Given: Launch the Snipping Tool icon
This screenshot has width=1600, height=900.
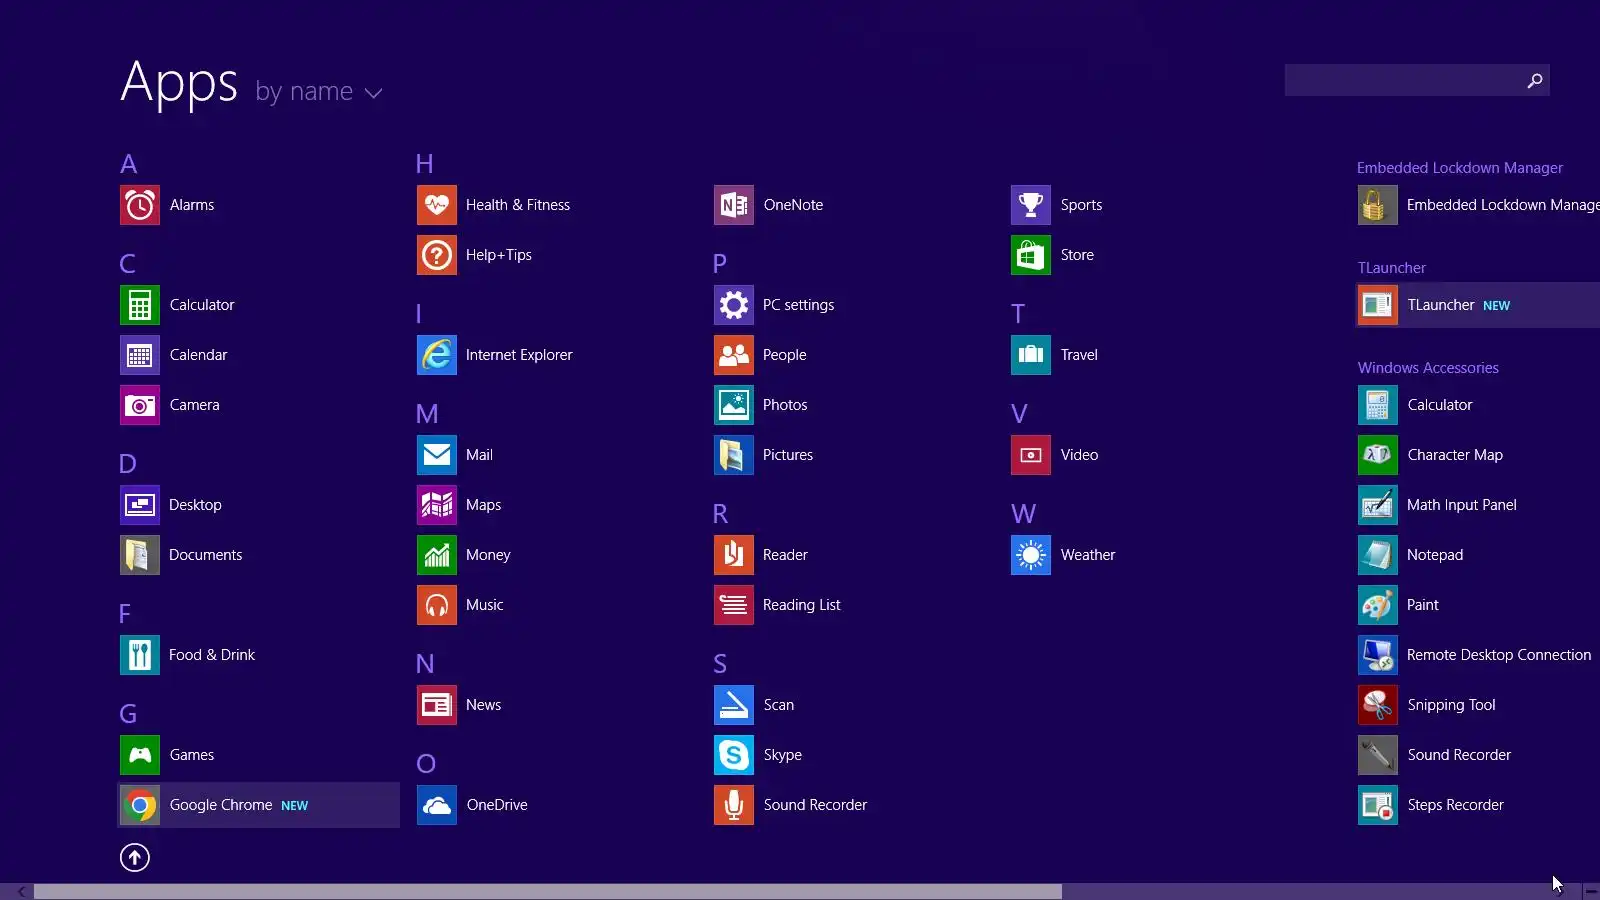Looking at the screenshot, I should pos(1378,705).
